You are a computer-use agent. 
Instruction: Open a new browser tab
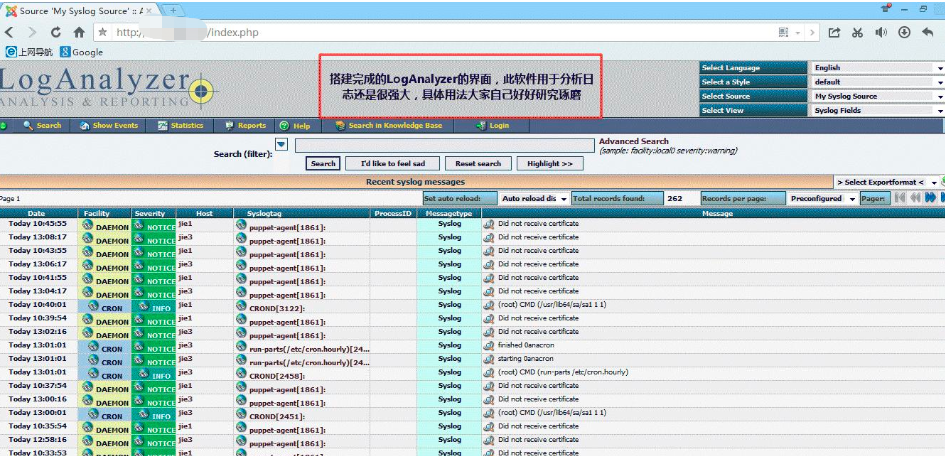(x=173, y=10)
